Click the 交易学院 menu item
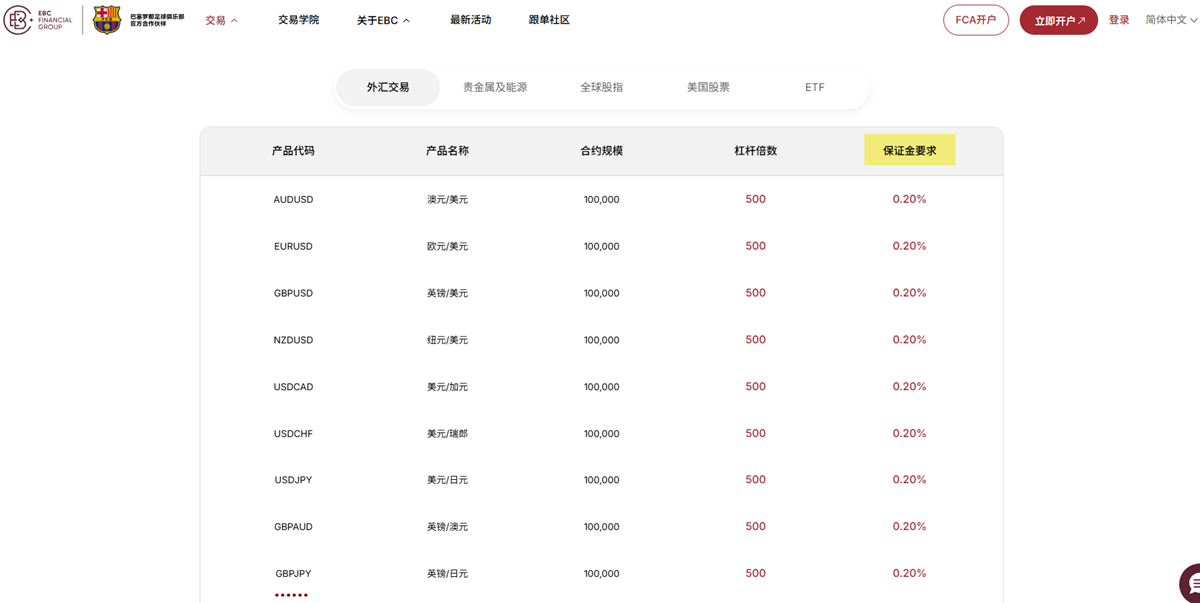1200x603 pixels. [x=298, y=19]
